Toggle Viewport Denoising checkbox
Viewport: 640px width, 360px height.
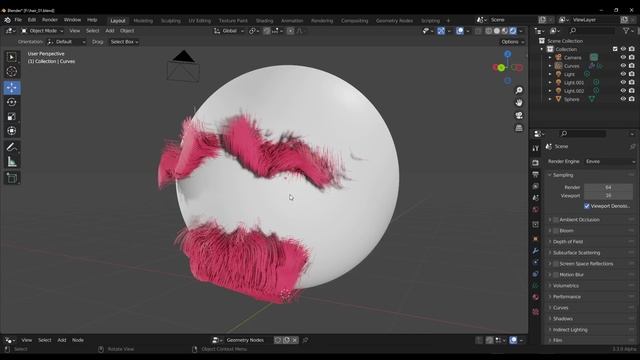[587, 206]
